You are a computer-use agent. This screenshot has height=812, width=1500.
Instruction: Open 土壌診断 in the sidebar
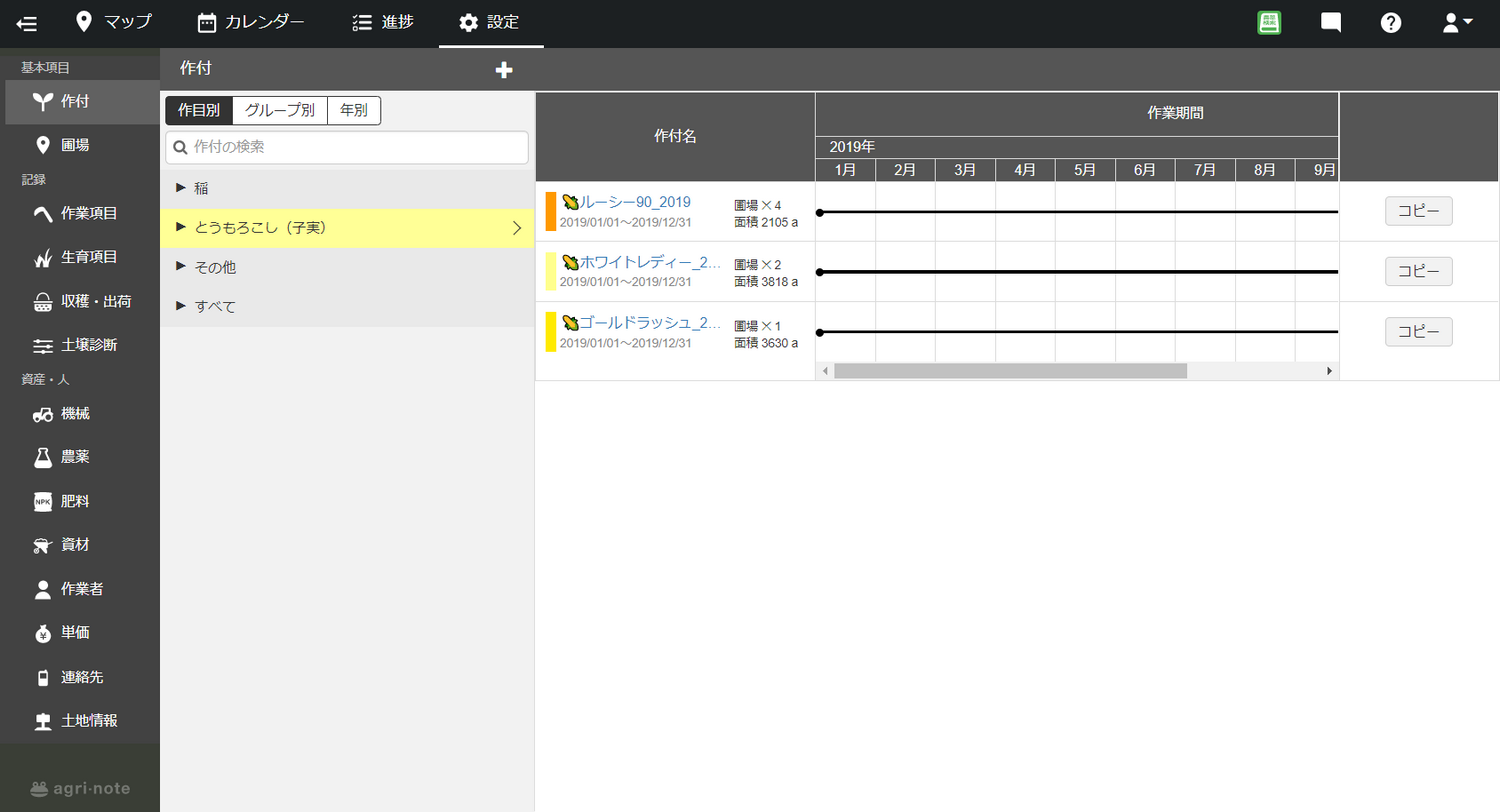click(x=80, y=345)
